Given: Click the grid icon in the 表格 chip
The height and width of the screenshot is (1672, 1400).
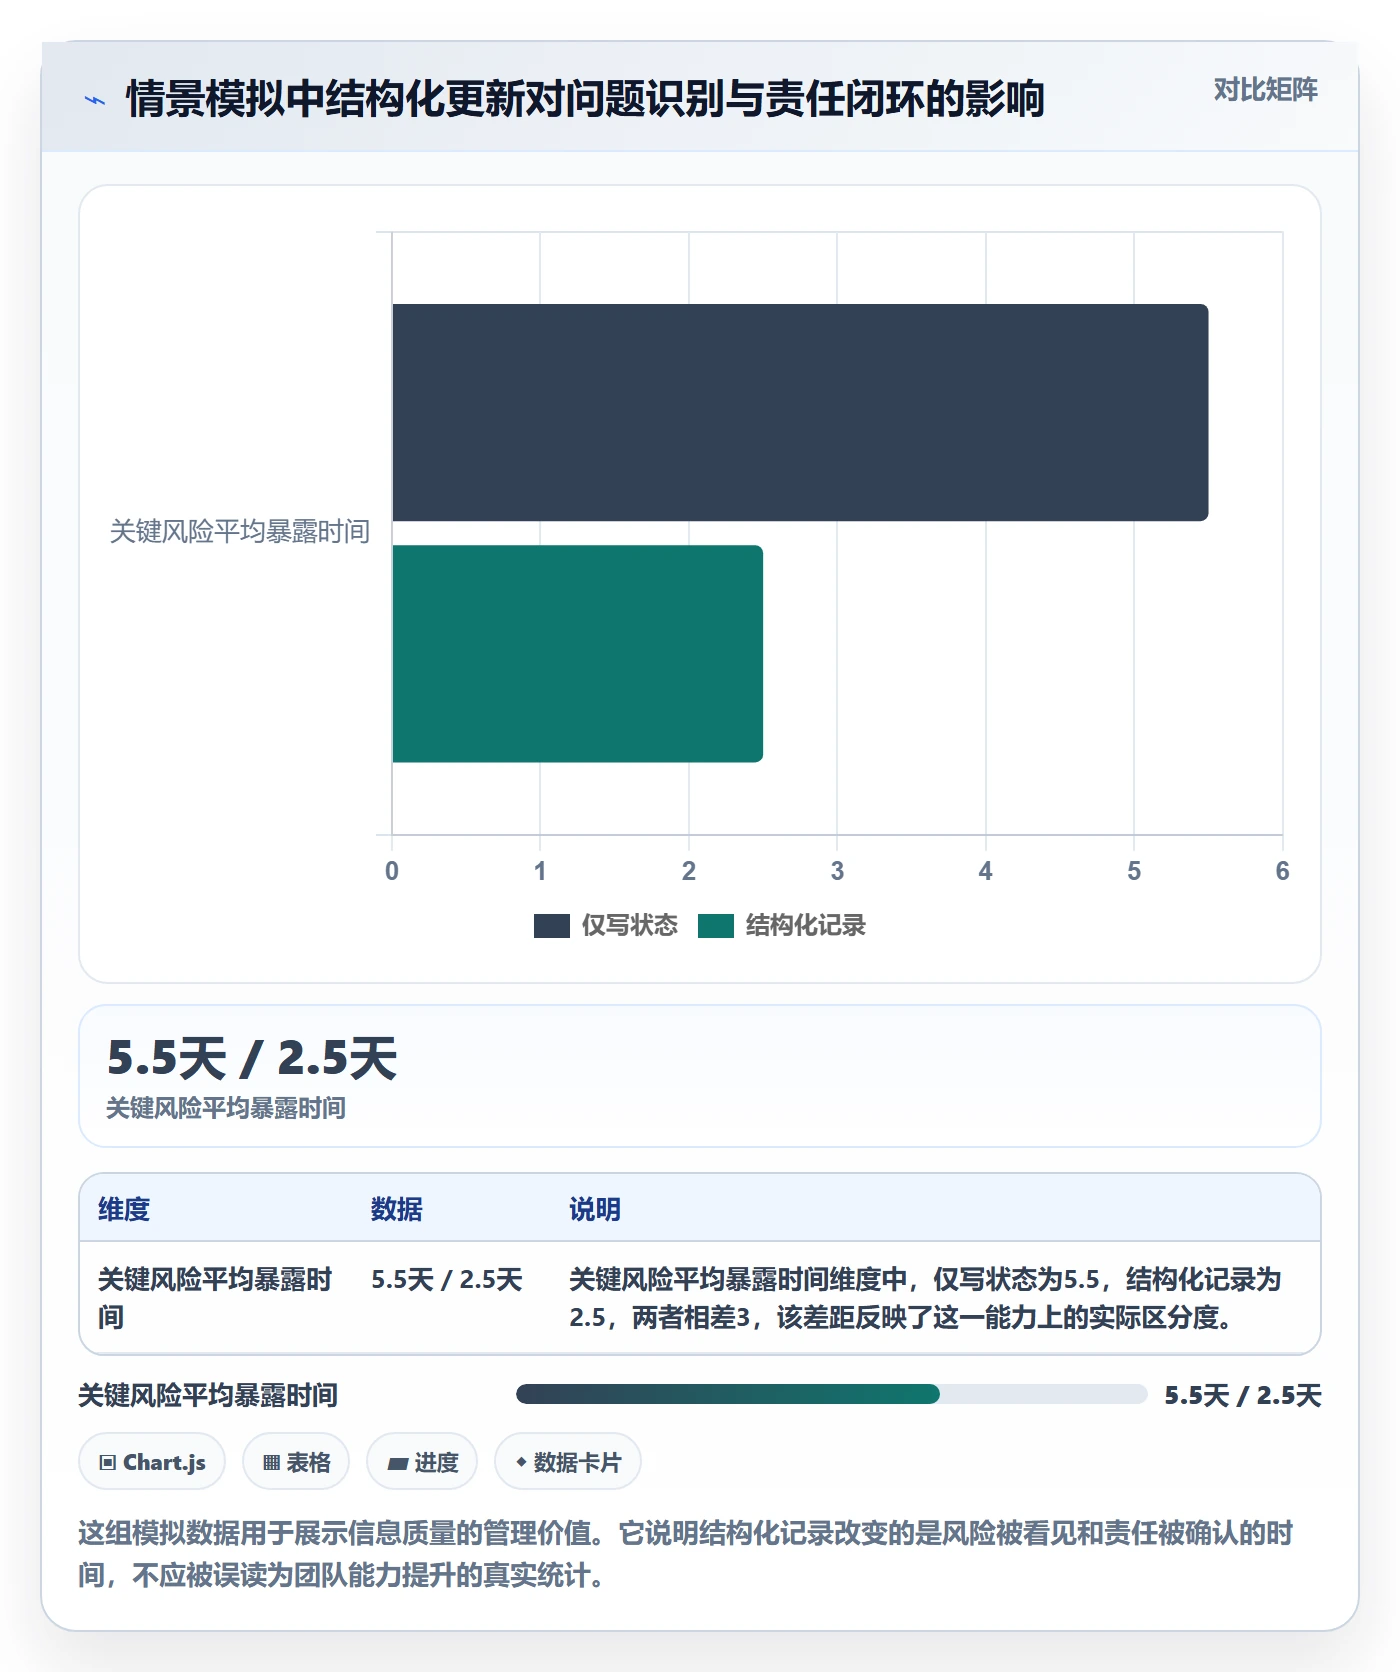Looking at the screenshot, I should pos(271,1463).
